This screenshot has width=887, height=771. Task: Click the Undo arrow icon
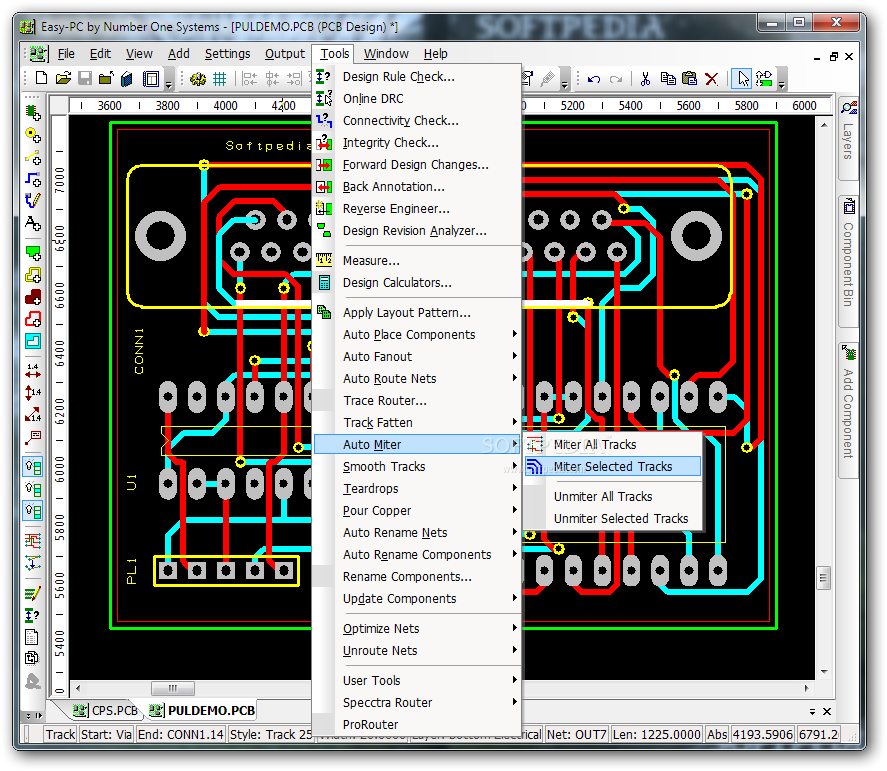593,79
